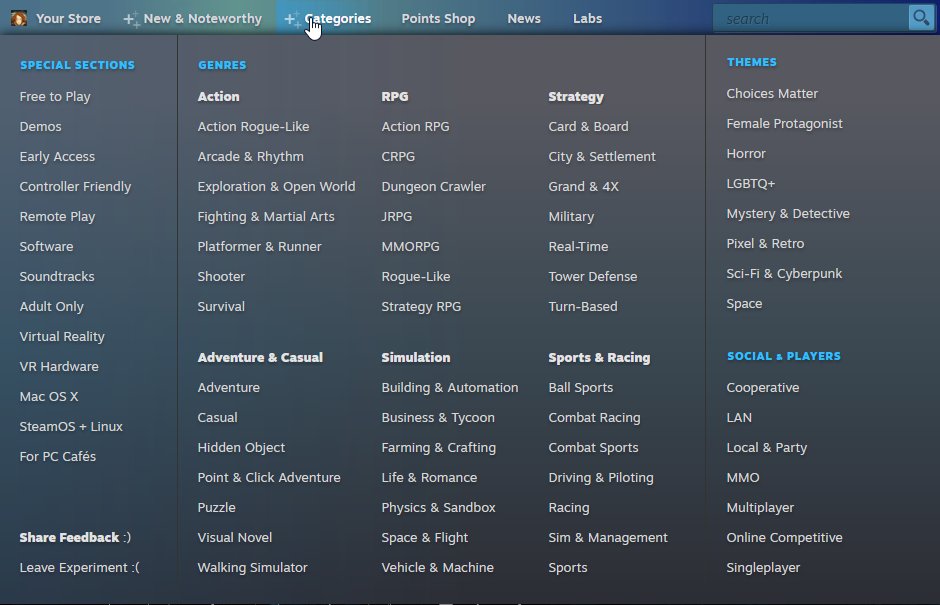
Task: View the Sci-Fi & Cyberpunk theme
Action: tap(785, 273)
